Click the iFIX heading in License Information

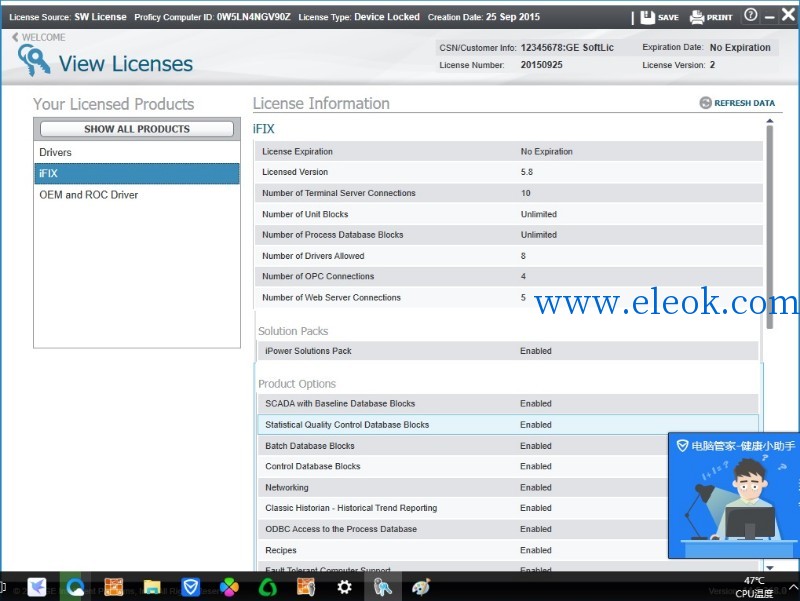(264, 129)
